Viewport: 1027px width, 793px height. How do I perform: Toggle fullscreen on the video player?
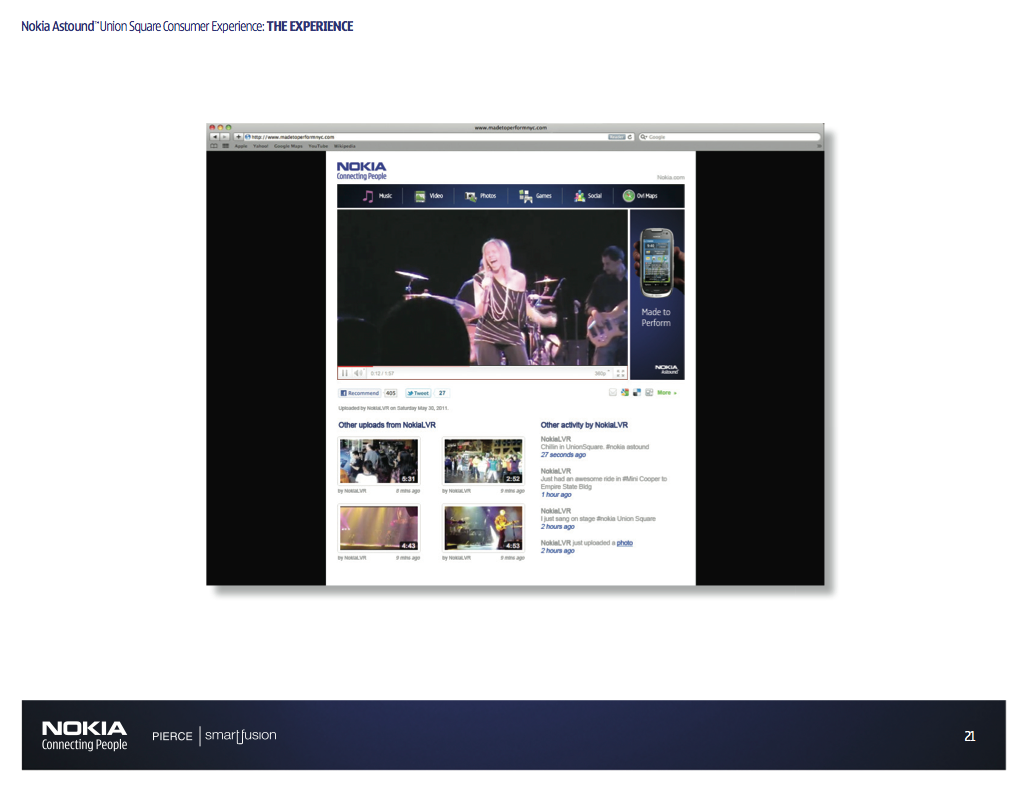(x=620, y=373)
